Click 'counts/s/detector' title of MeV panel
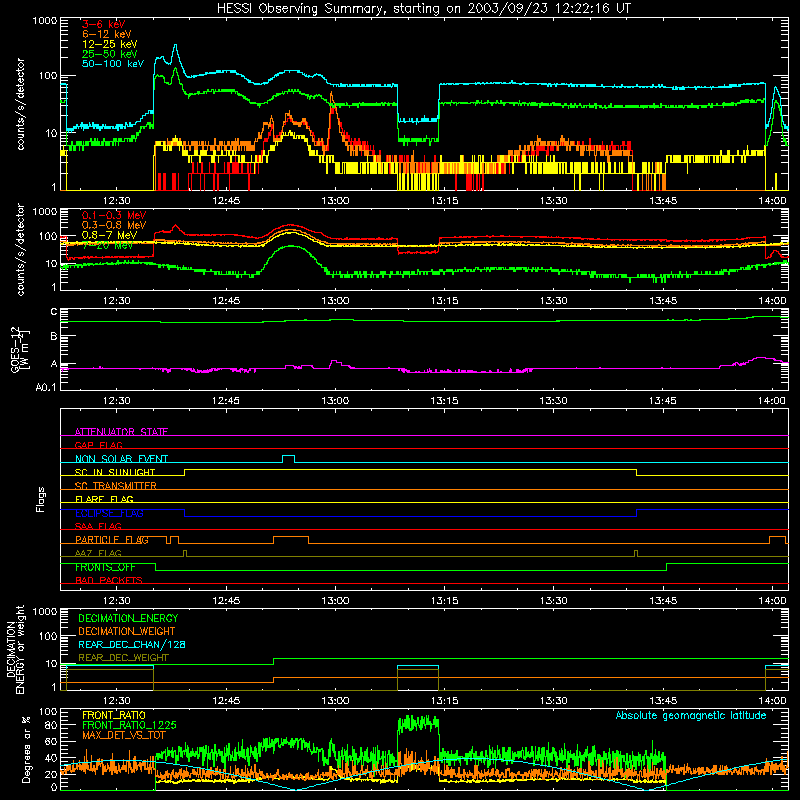 [x=20, y=249]
